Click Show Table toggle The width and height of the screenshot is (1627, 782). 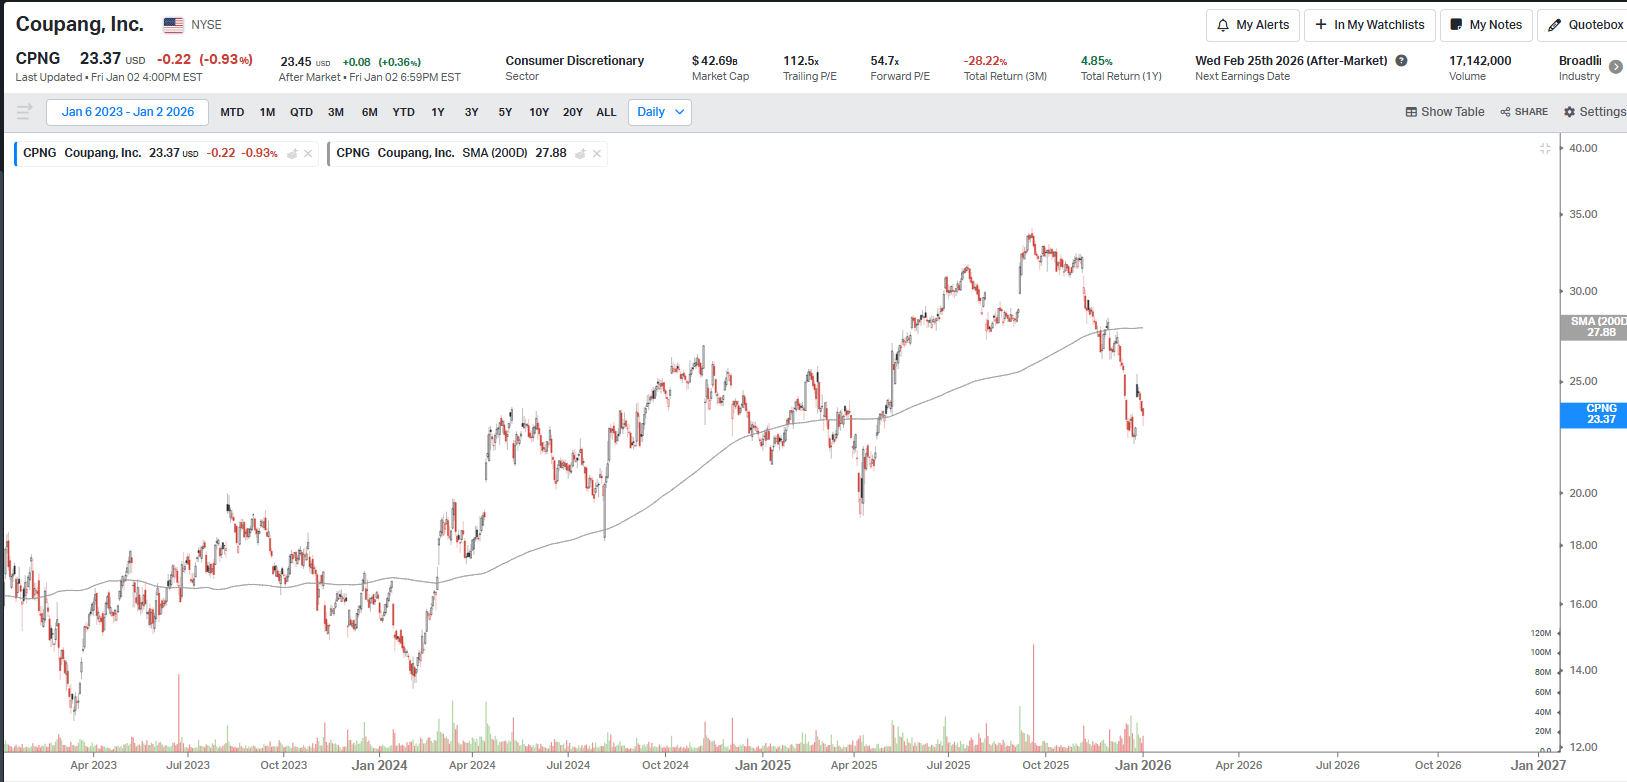1445,112
